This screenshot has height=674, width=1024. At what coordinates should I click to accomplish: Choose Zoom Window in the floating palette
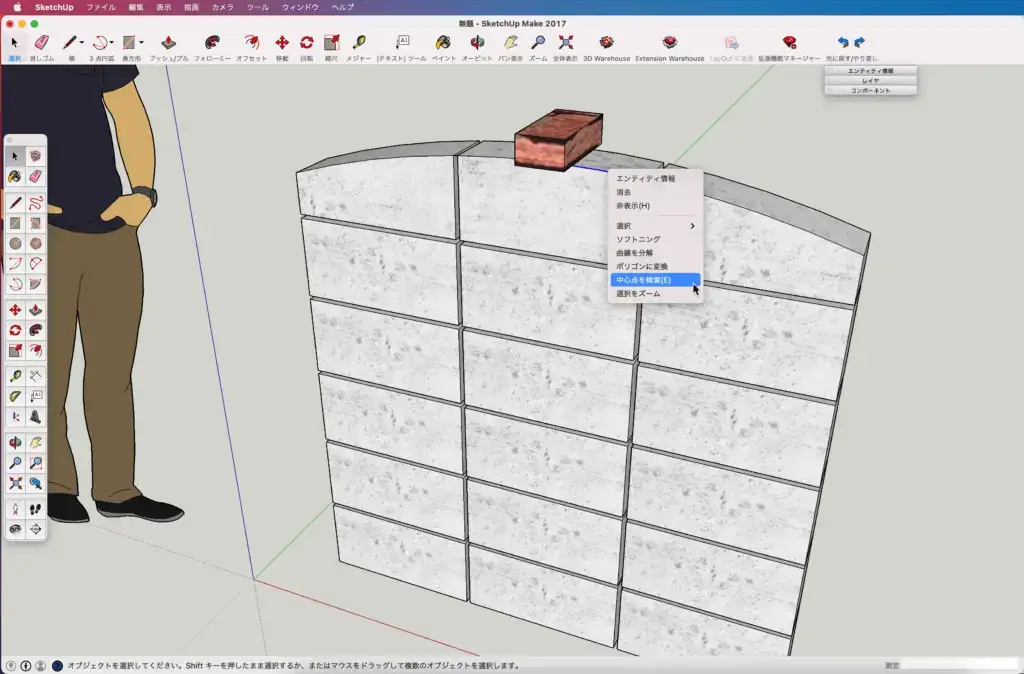[35, 463]
